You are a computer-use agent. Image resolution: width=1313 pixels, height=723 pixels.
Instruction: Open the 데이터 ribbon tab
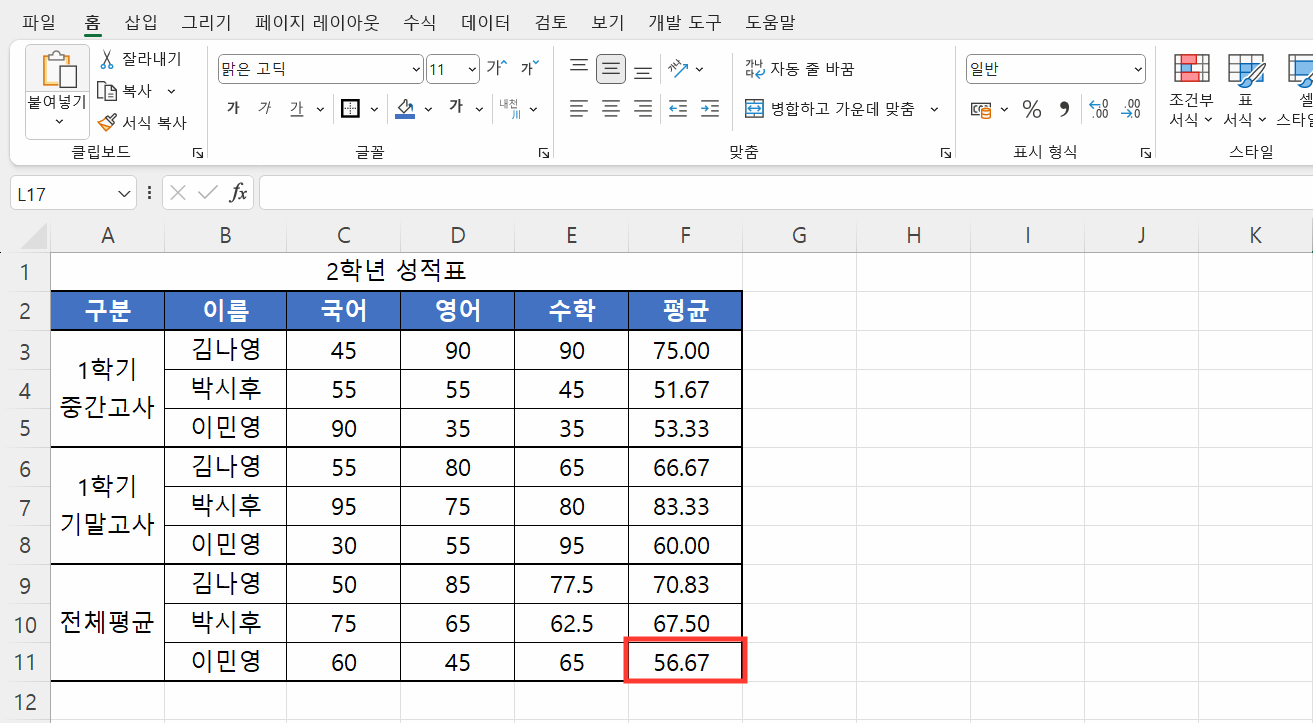(486, 22)
